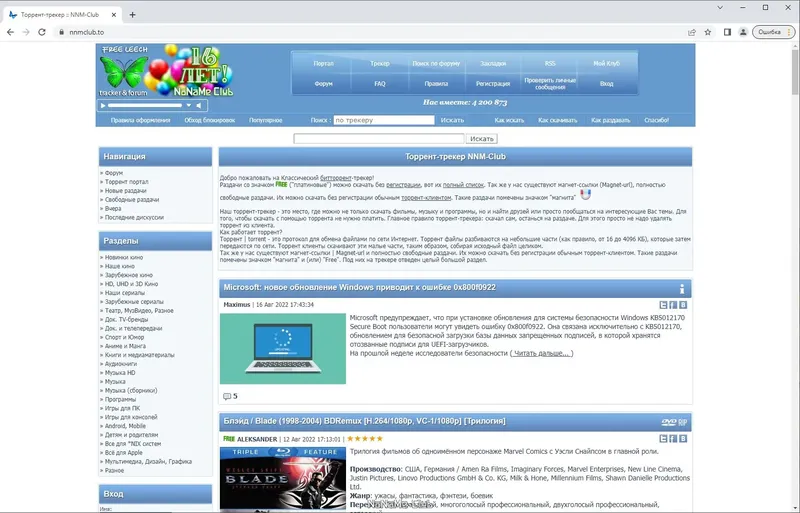Open the Регистрация menu item
This screenshot has width=800, height=513.
(x=493, y=84)
